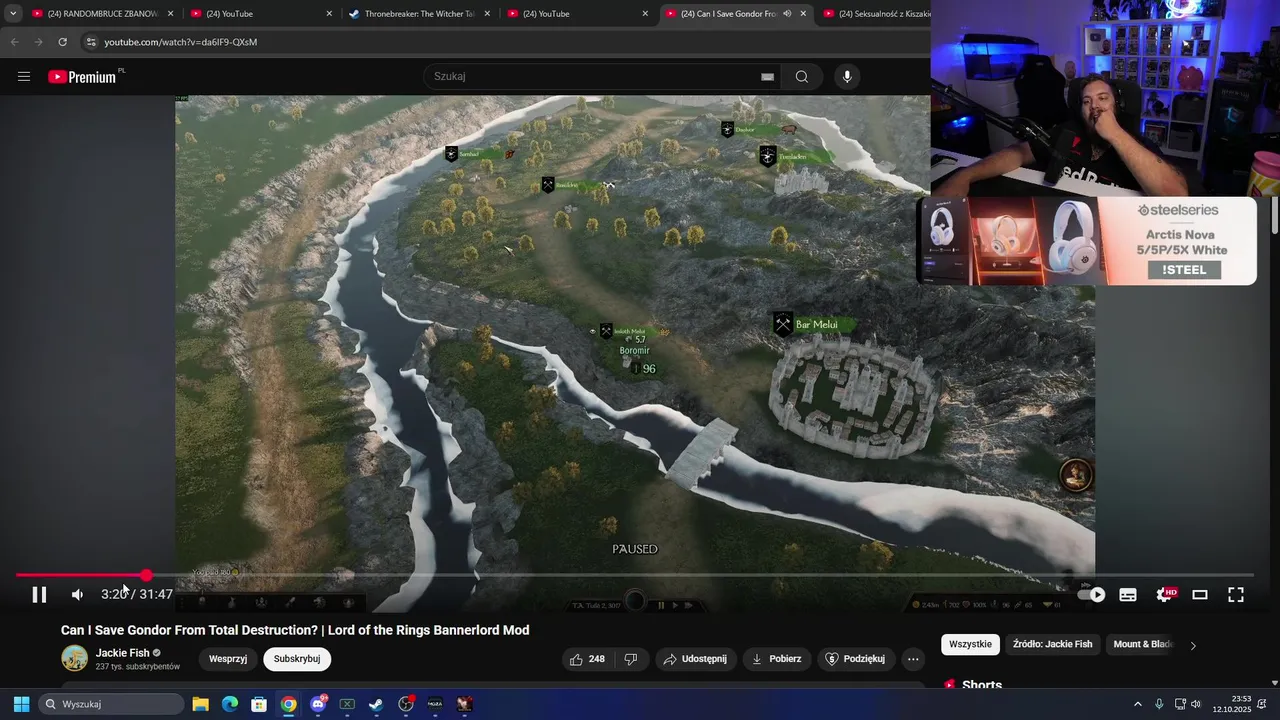The height and width of the screenshot is (720, 1280).
Task: Go forward in browser history
Action: click(38, 42)
